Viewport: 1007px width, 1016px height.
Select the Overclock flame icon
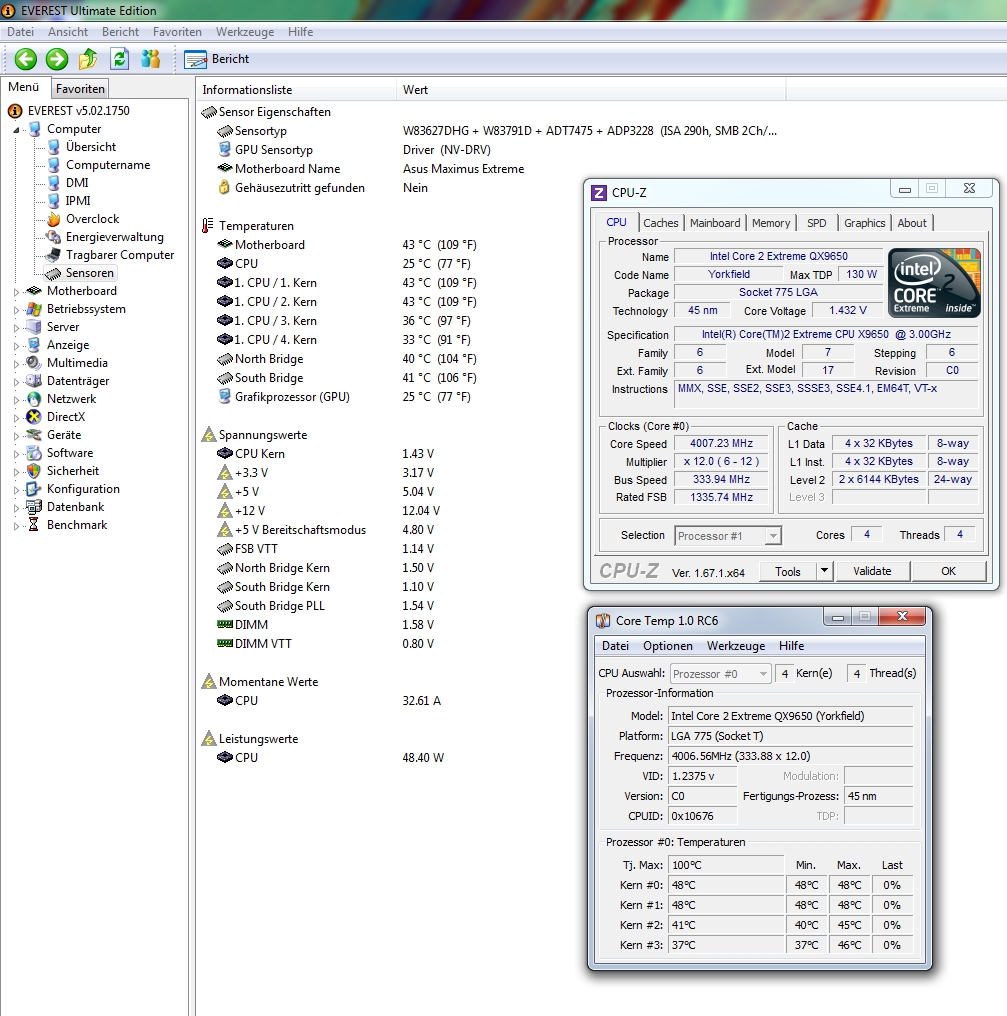[54, 219]
